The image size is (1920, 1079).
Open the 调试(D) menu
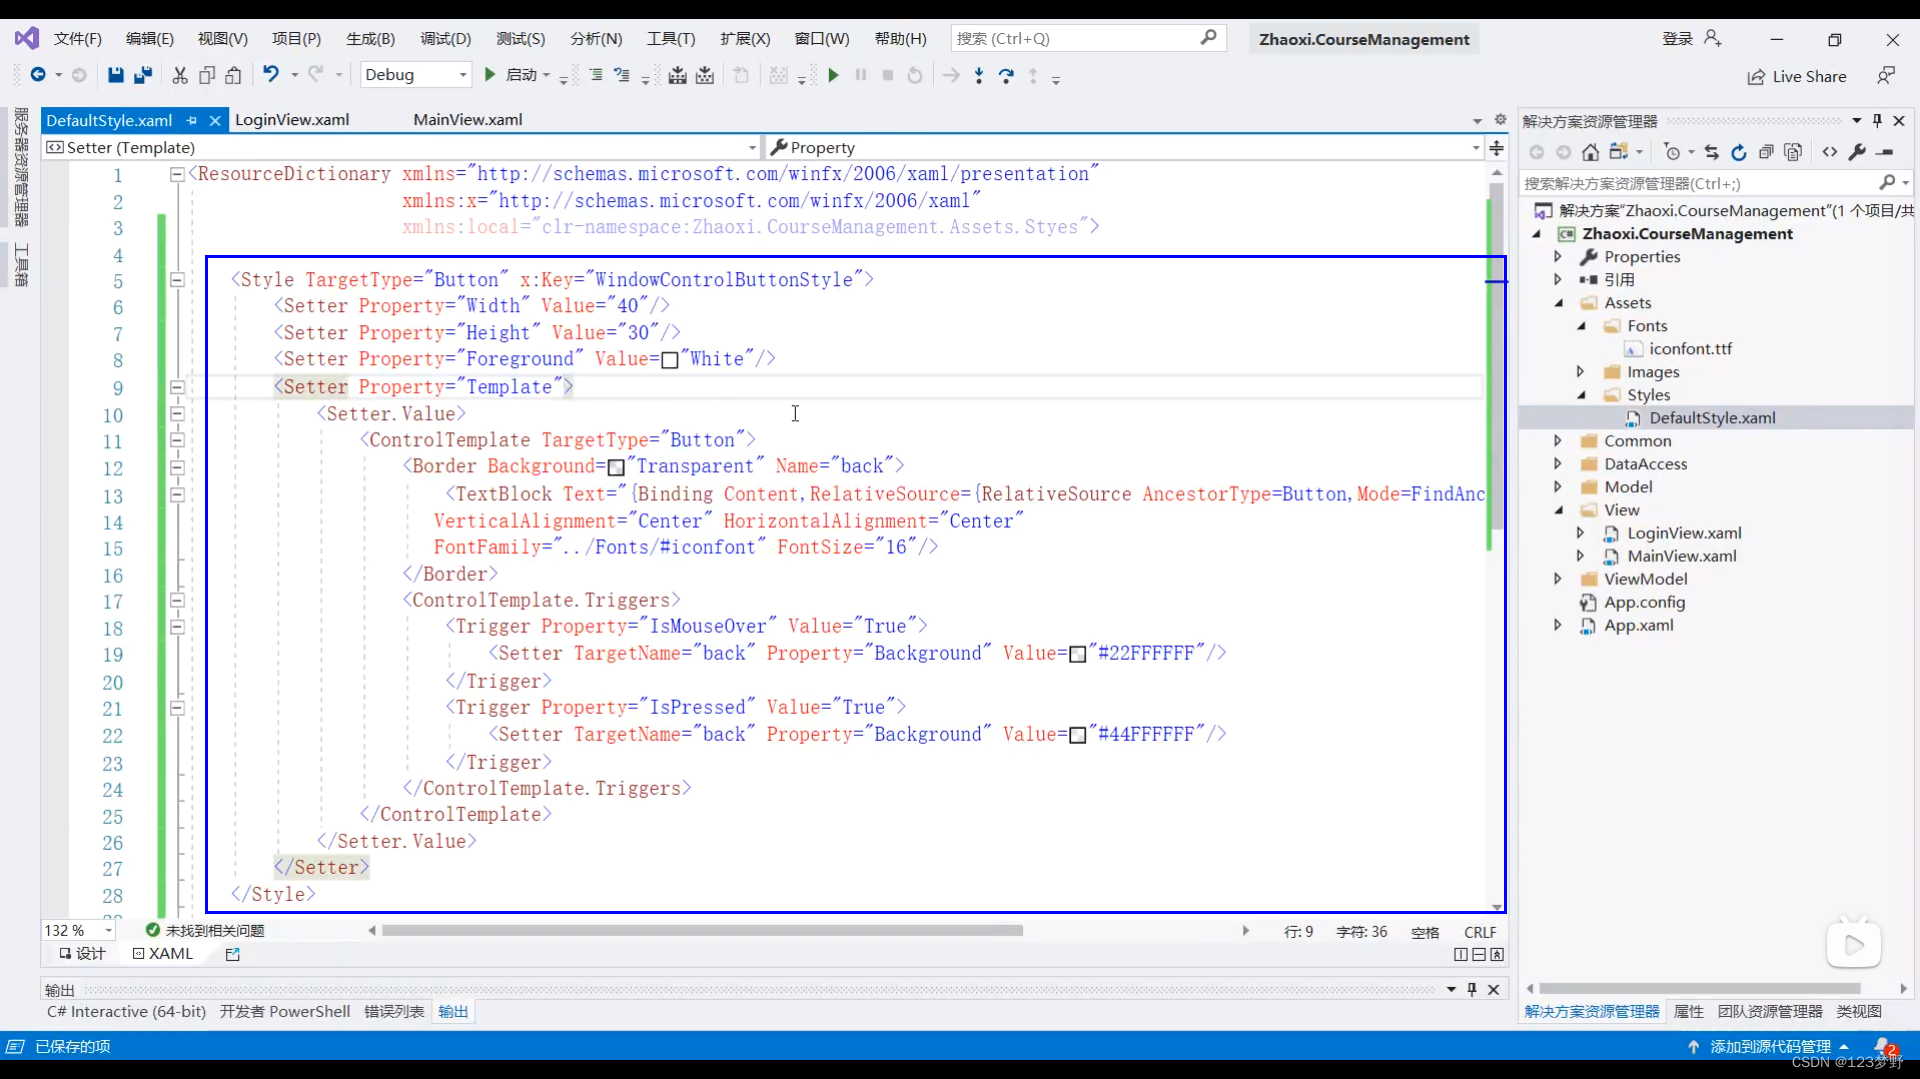click(x=445, y=38)
